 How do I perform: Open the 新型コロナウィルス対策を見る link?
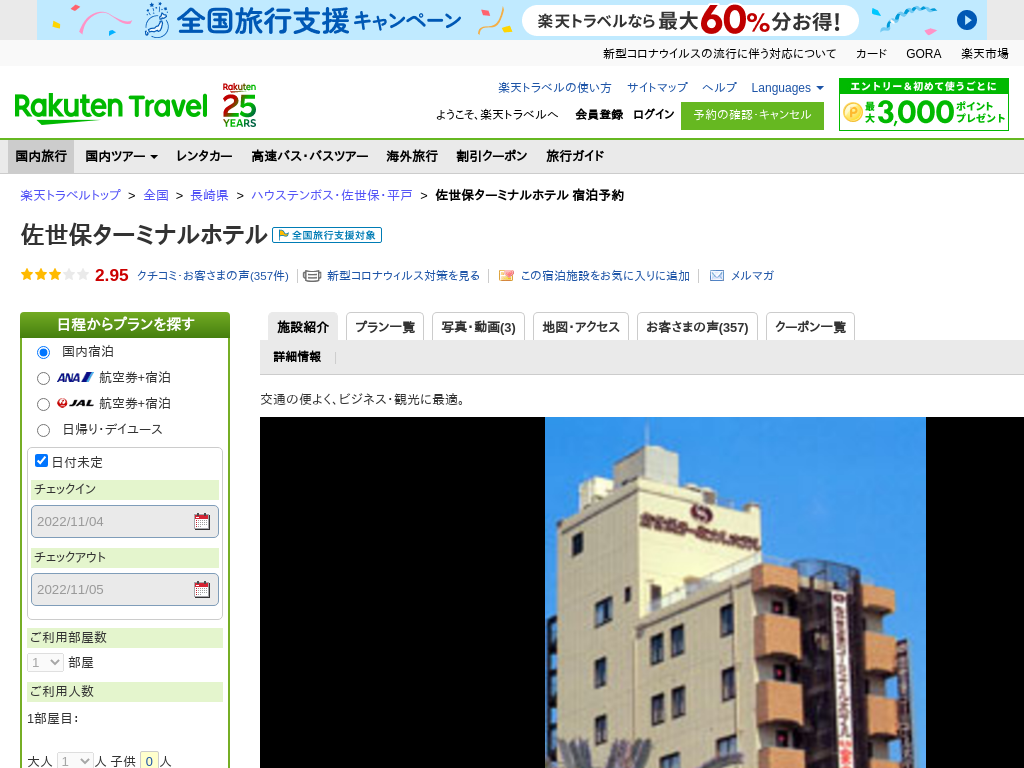(404, 276)
